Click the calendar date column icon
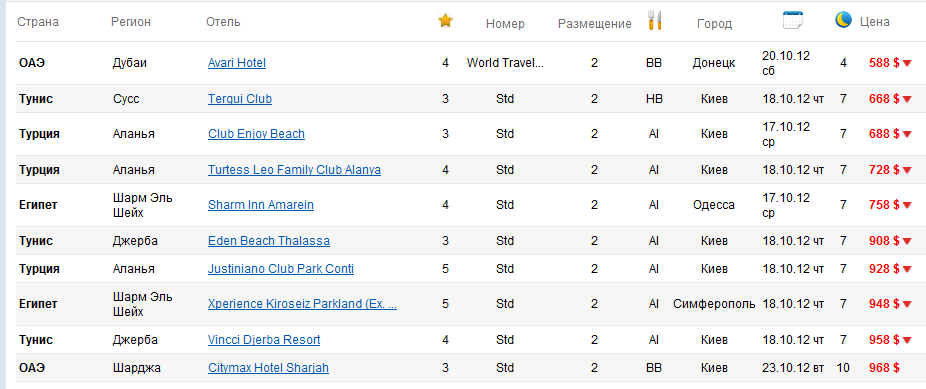This screenshot has height=389, width=926. pos(793,20)
